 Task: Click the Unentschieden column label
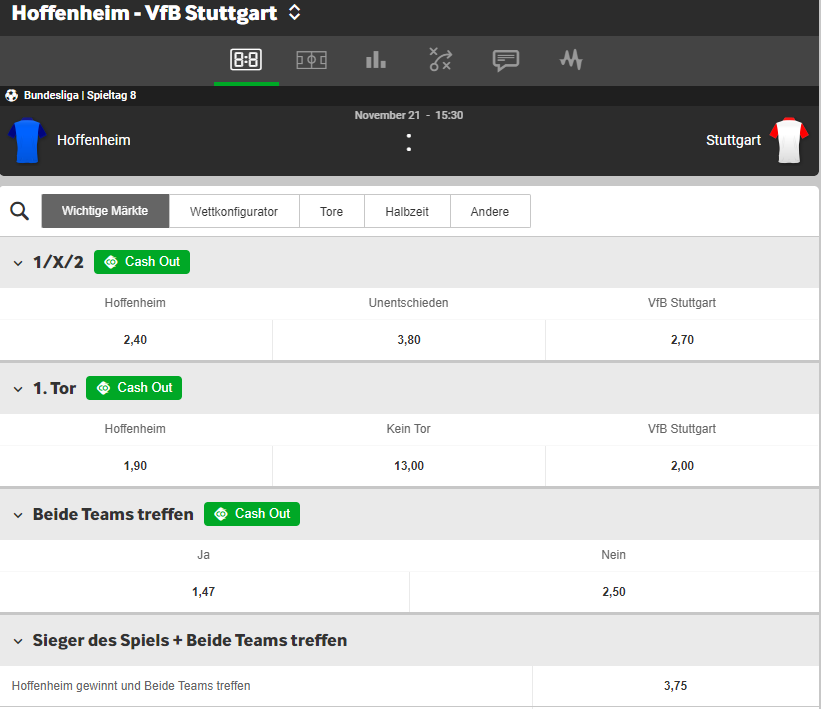pyautogui.click(x=408, y=303)
